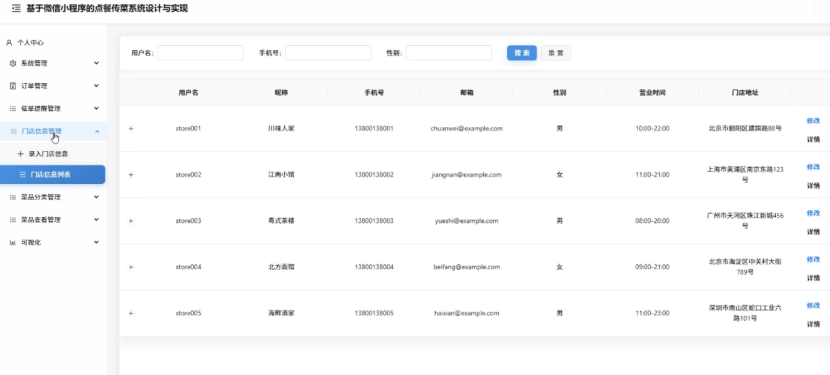
Task: Click the document icon for 订单管理
Action: tap(13, 86)
